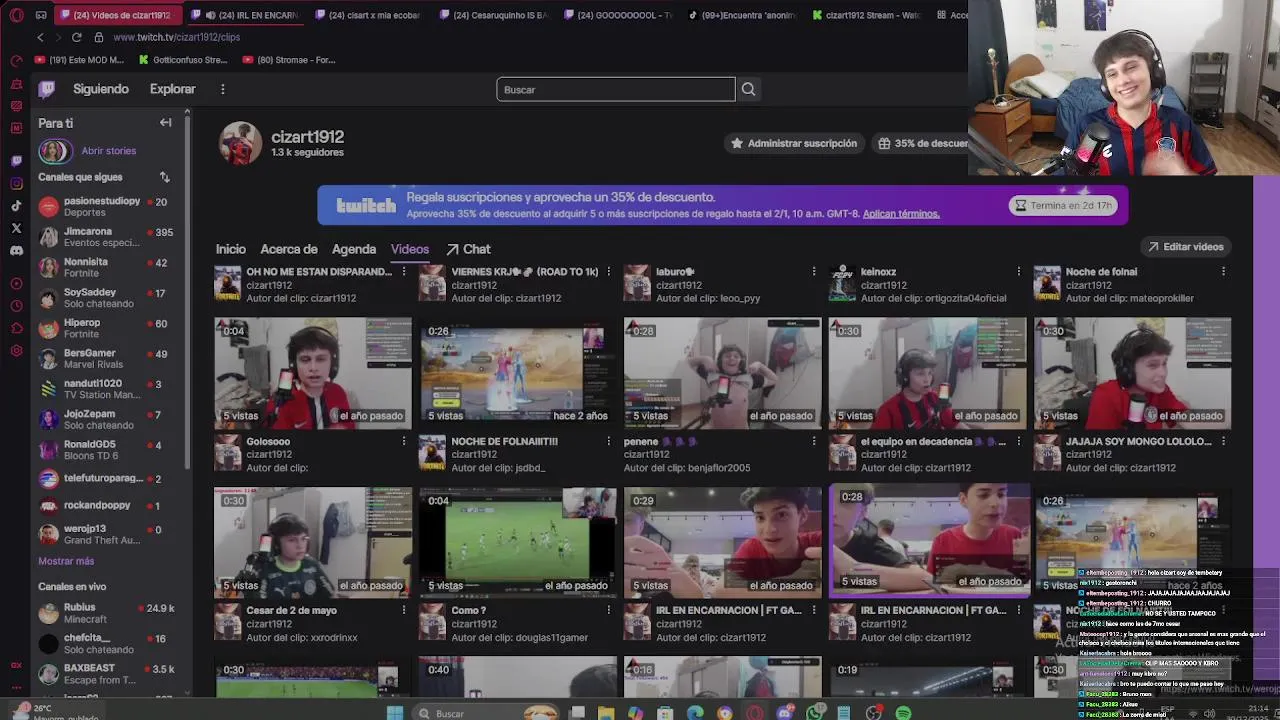Open the Discord taskbar icon

click(x=785, y=713)
